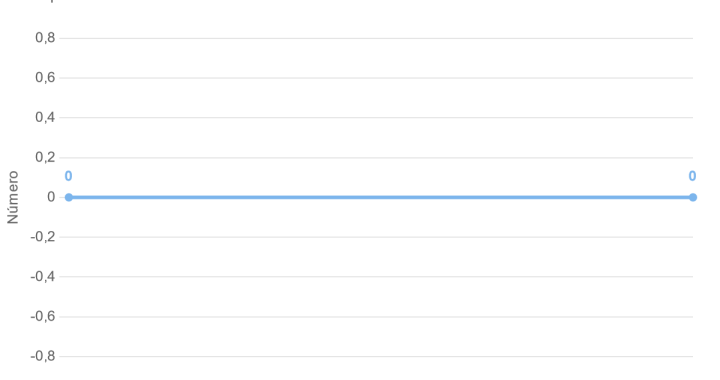Screen dimensions: 720x380
Task: Click the gridline at value 0,2
Action: 376,157
